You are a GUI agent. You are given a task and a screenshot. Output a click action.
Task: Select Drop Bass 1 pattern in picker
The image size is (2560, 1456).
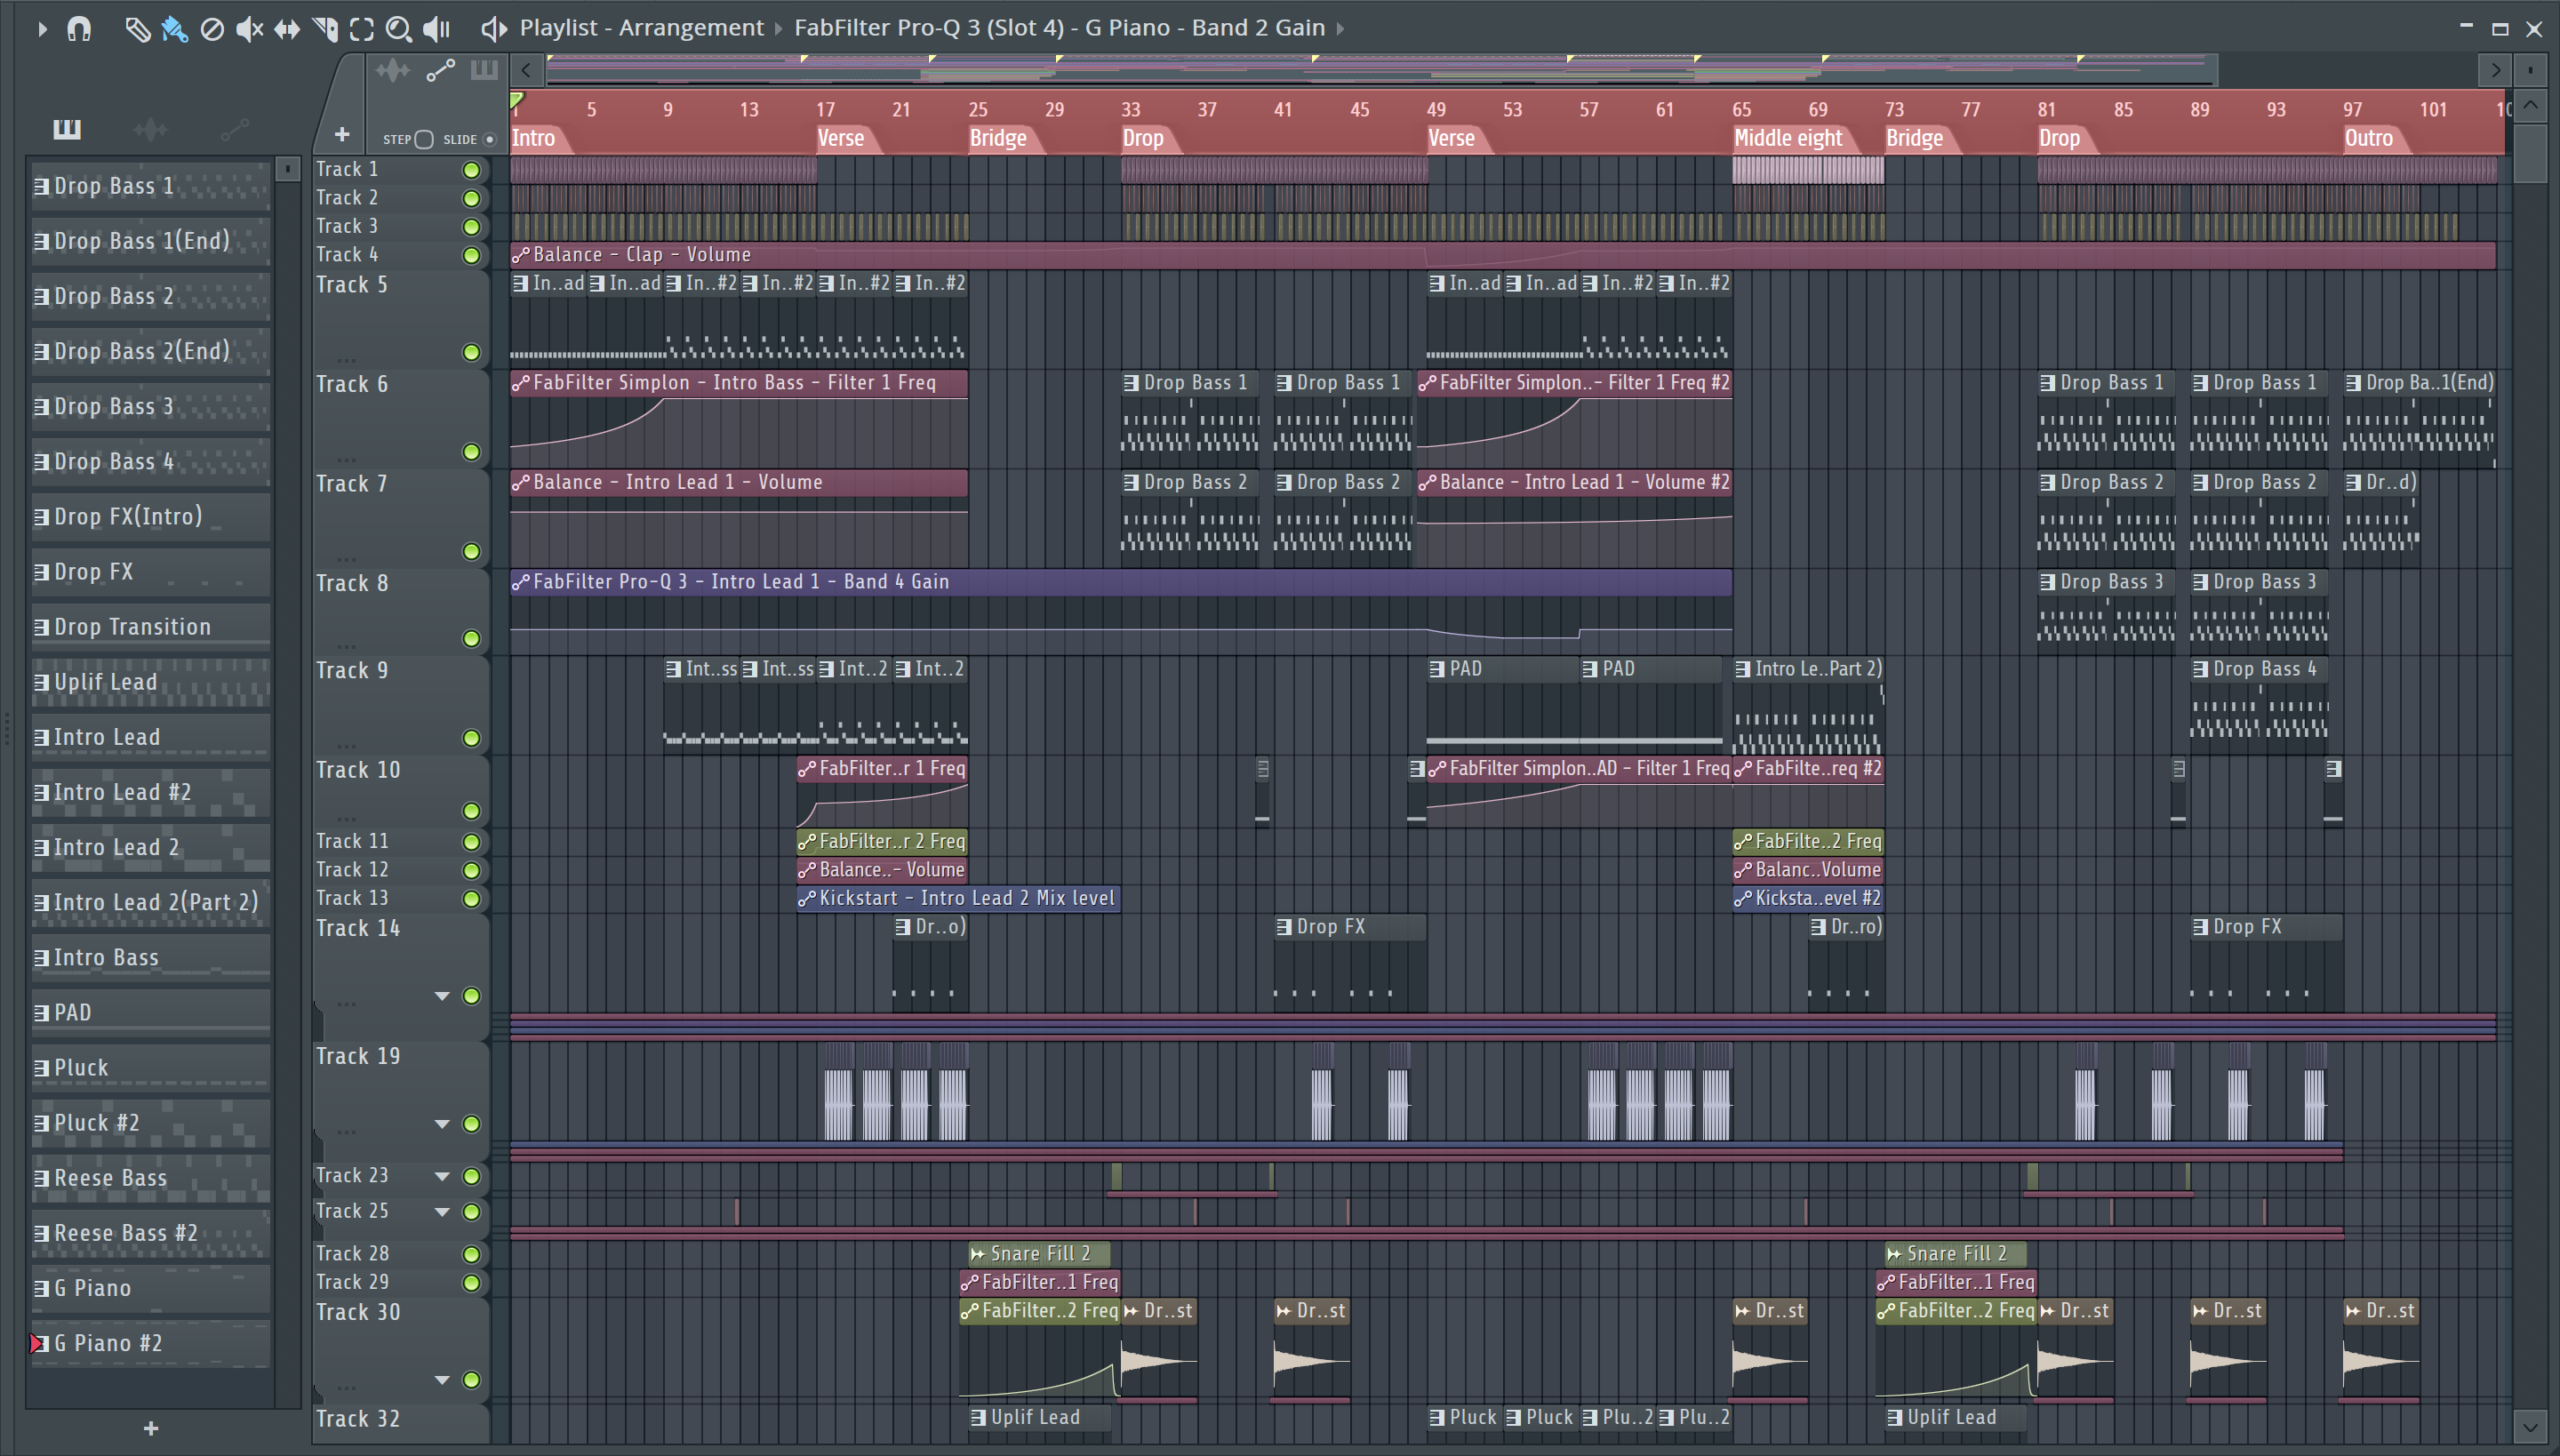[150, 186]
